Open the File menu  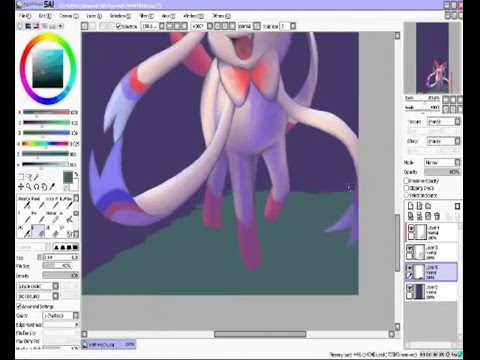(x=25, y=16)
